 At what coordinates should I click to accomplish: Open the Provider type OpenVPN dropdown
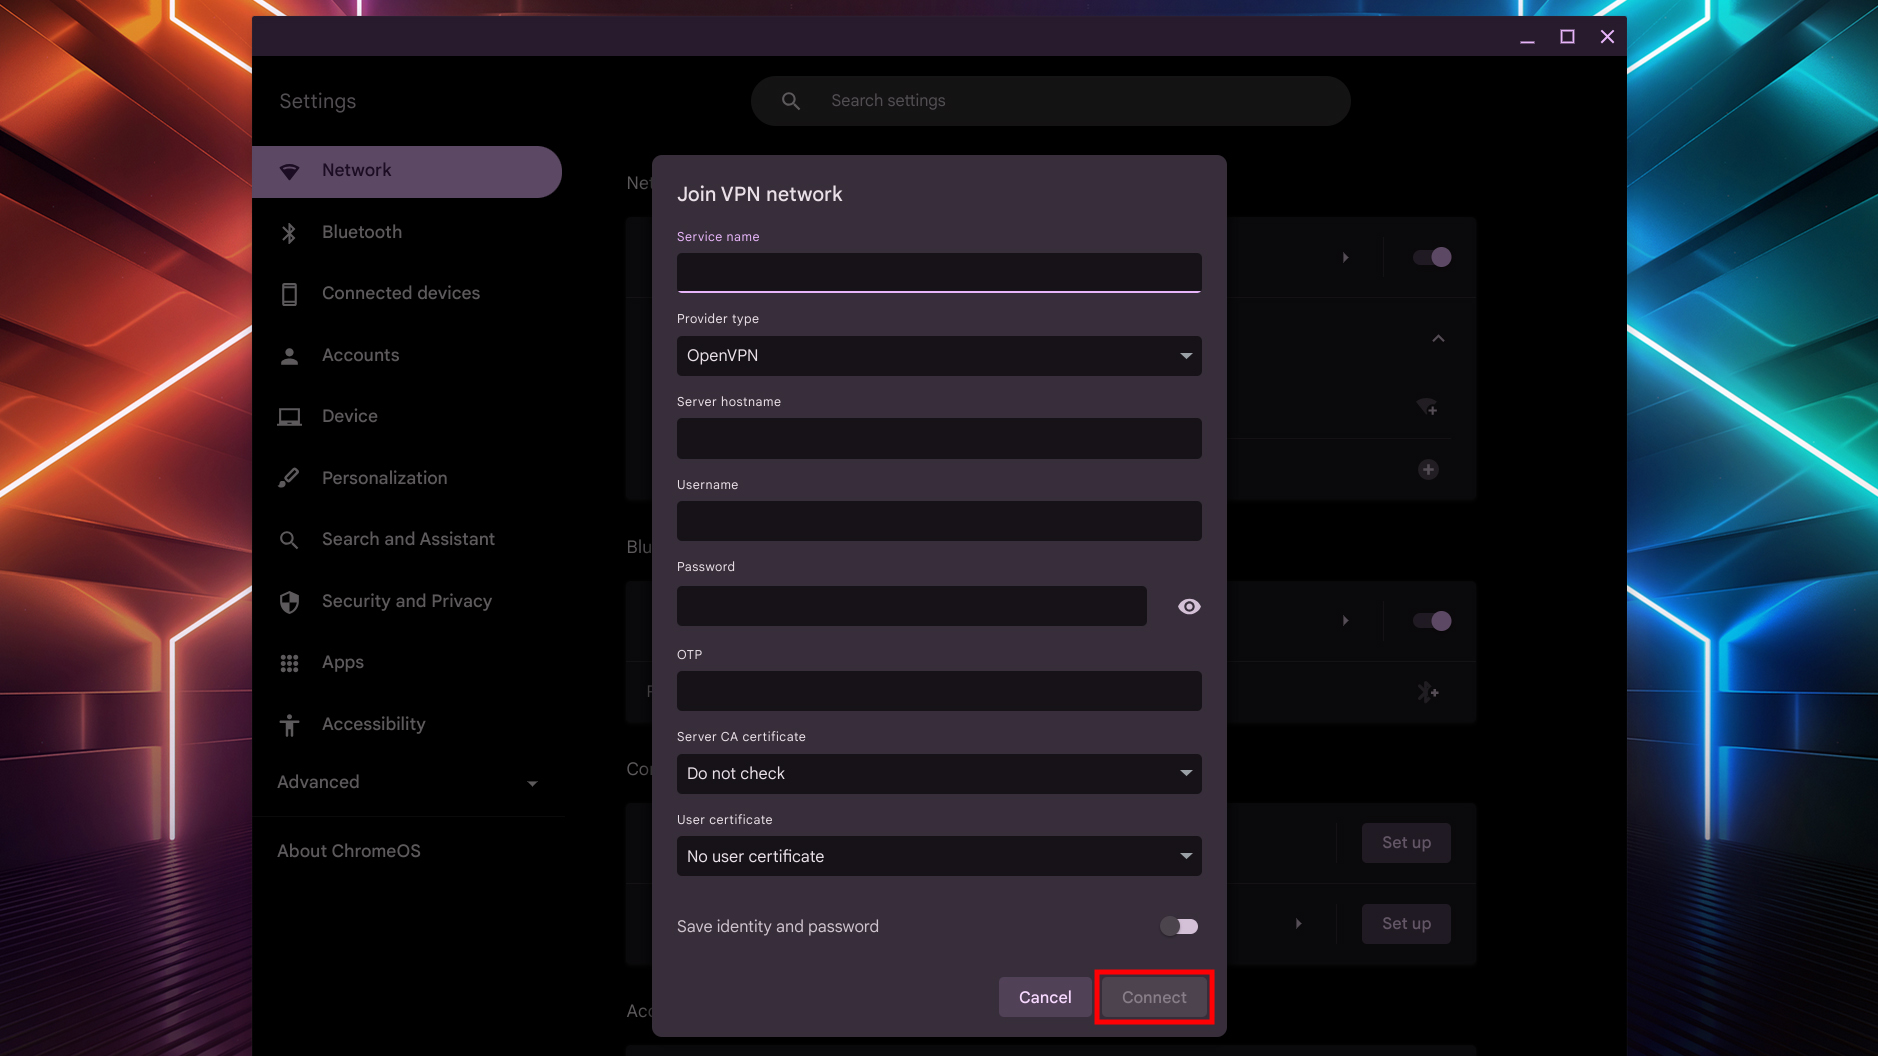tap(939, 356)
